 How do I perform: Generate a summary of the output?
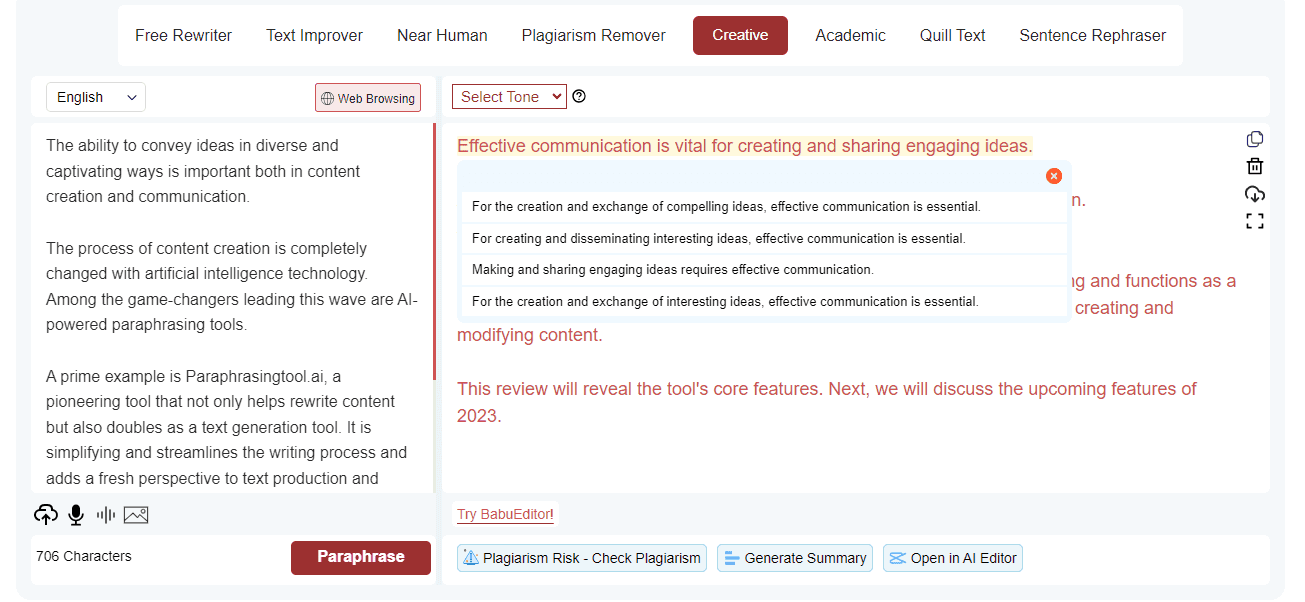794,558
